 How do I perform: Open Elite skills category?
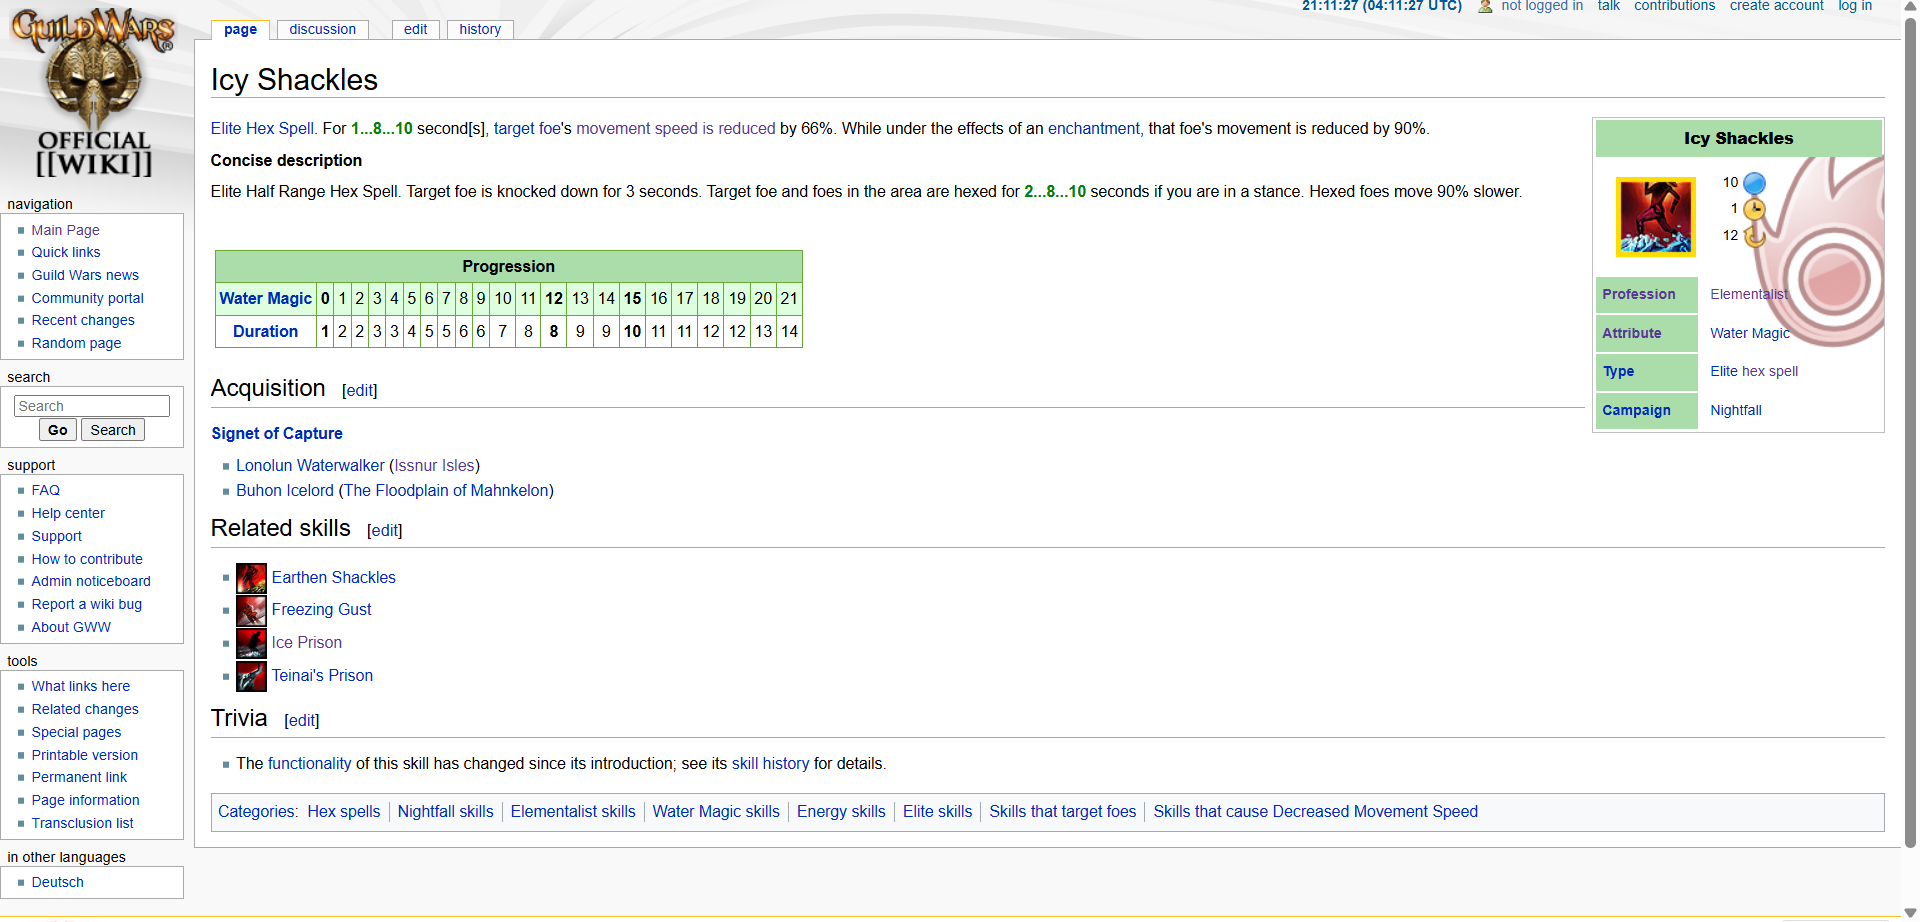pos(937,811)
